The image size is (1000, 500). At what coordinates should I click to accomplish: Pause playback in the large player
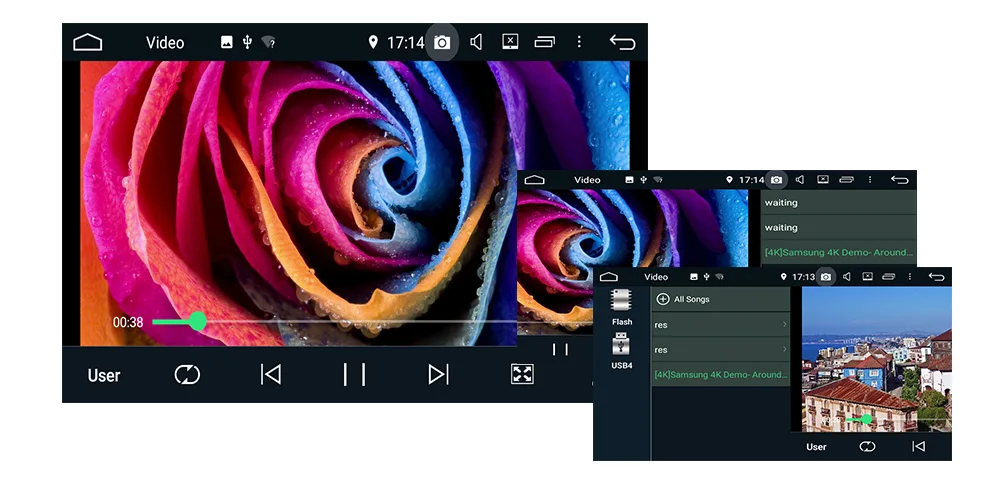[354, 374]
